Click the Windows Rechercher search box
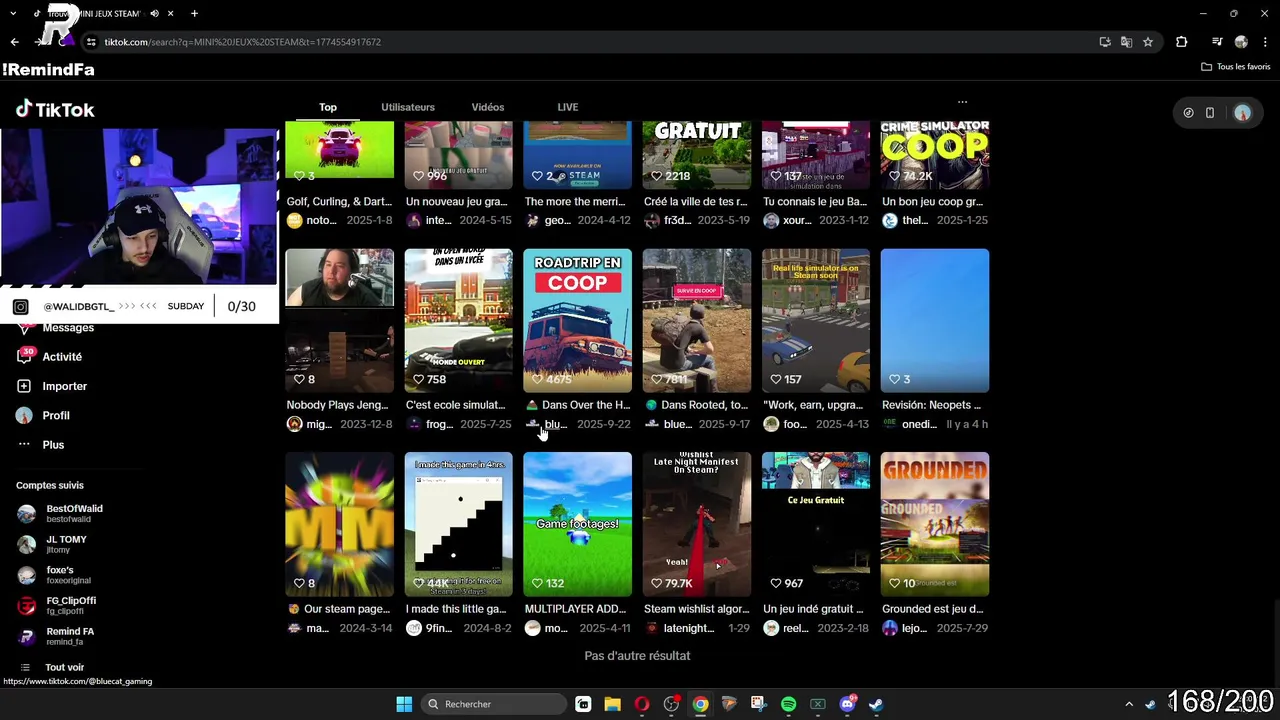1280x720 pixels. (x=494, y=704)
